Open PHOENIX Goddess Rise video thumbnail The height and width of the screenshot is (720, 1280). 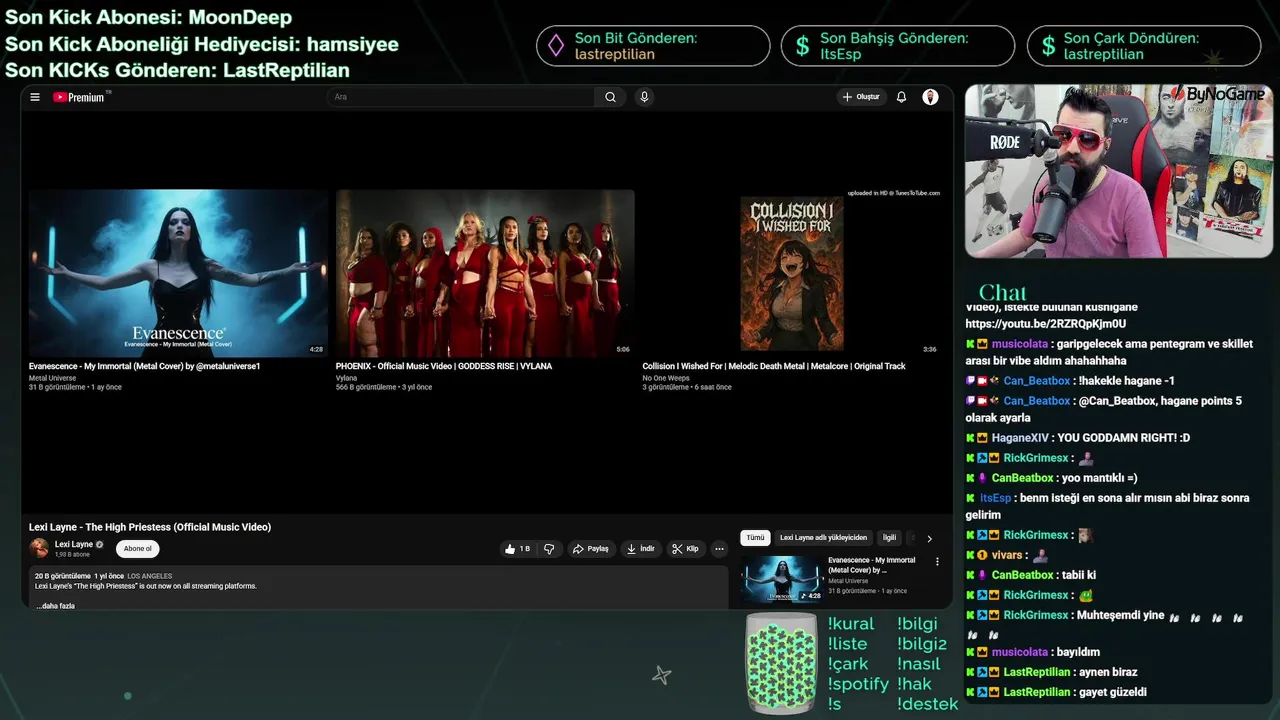[485, 273]
